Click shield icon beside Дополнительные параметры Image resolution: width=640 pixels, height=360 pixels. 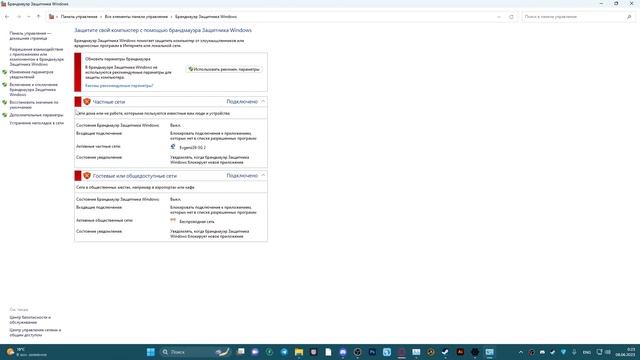click(x=5, y=115)
